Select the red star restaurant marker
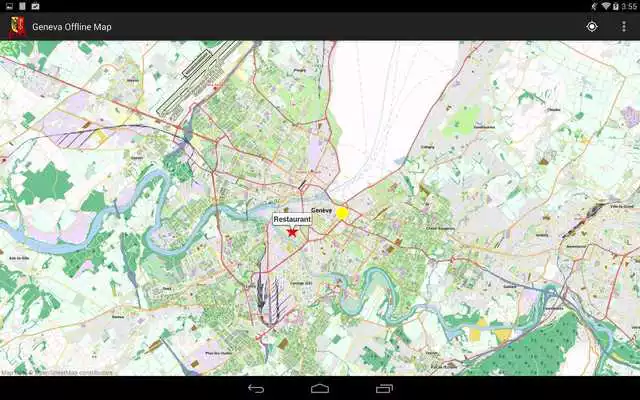 pyautogui.click(x=292, y=232)
